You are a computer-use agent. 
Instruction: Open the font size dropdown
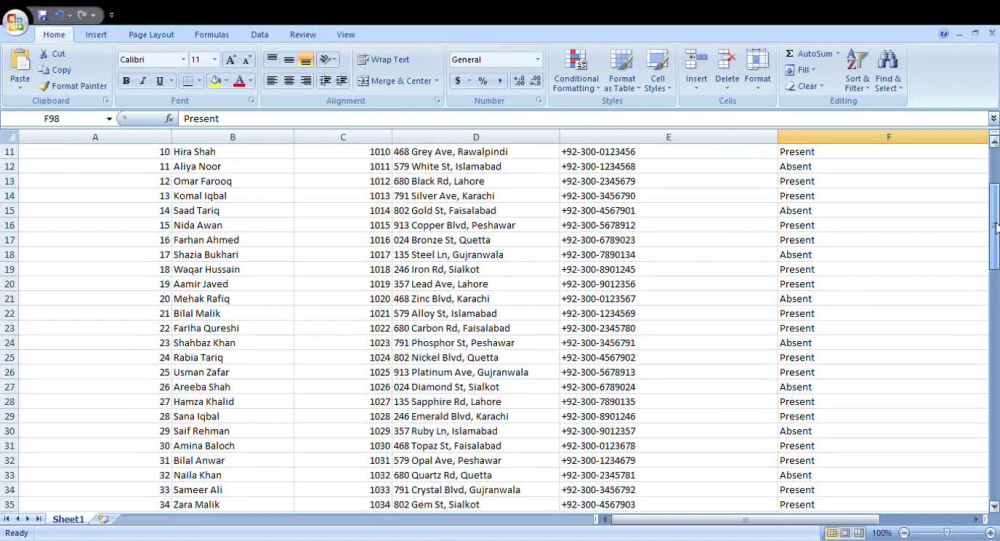point(214,59)
